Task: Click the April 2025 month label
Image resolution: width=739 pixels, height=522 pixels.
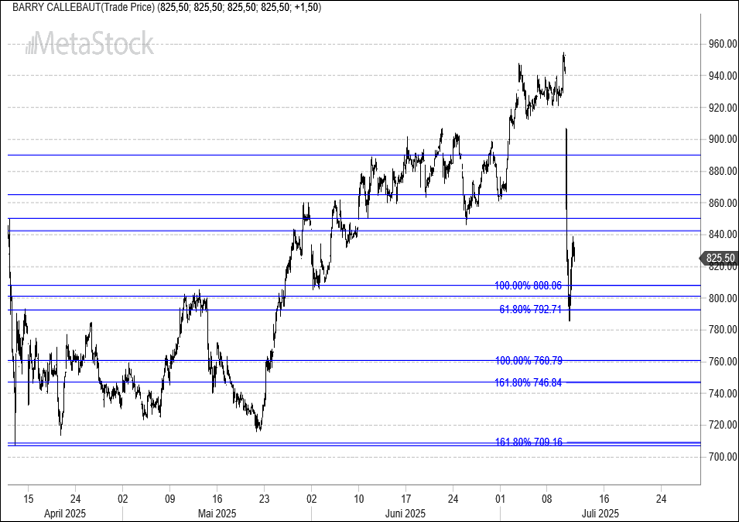Action: pyautogui.click(x=65, y=513)
